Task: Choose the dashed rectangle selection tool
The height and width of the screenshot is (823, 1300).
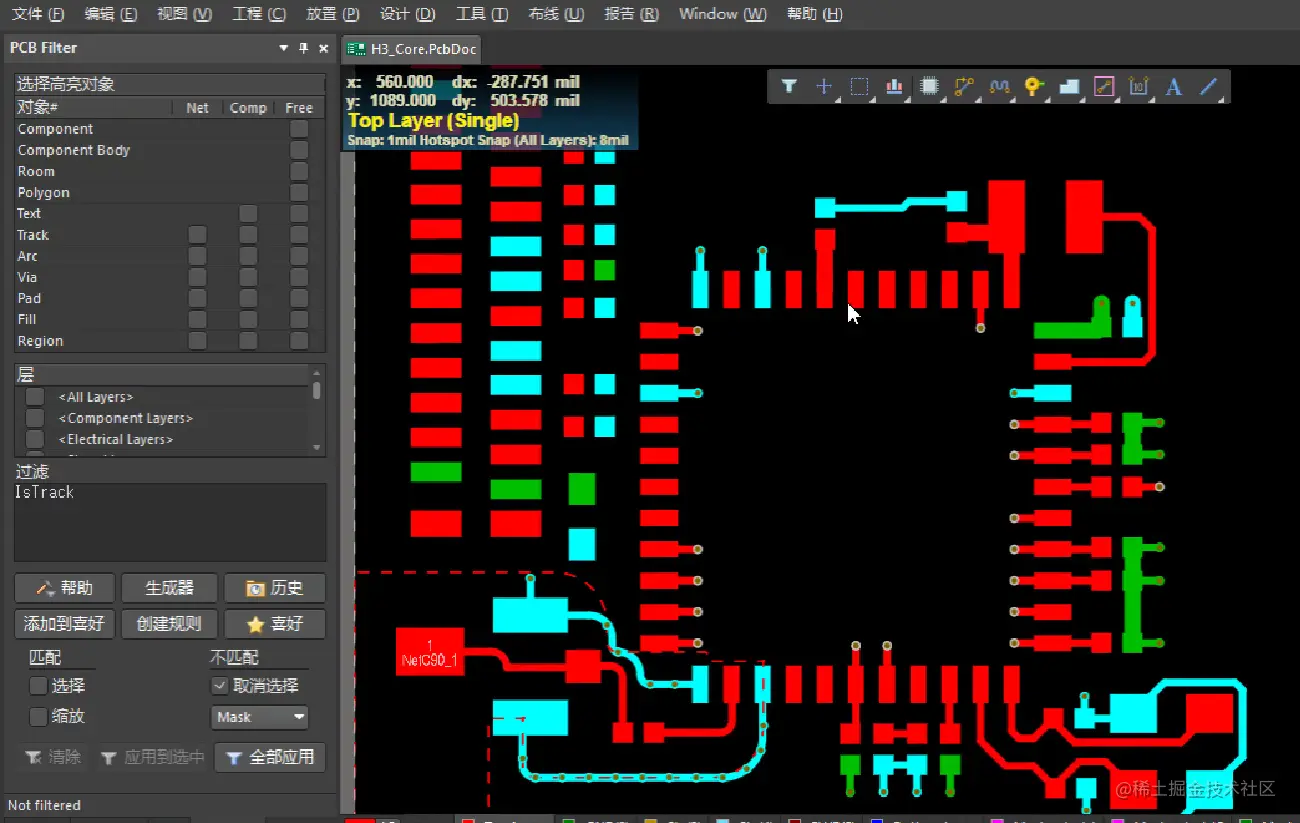Action: 859,87
